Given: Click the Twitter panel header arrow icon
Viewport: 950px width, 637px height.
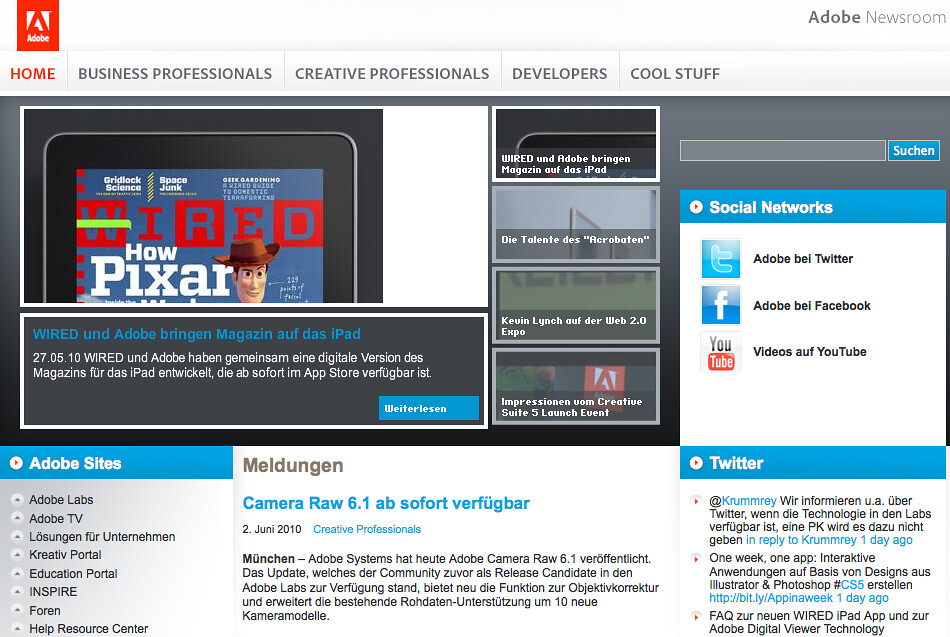Looking at the screenshot, I should point(696,463).
